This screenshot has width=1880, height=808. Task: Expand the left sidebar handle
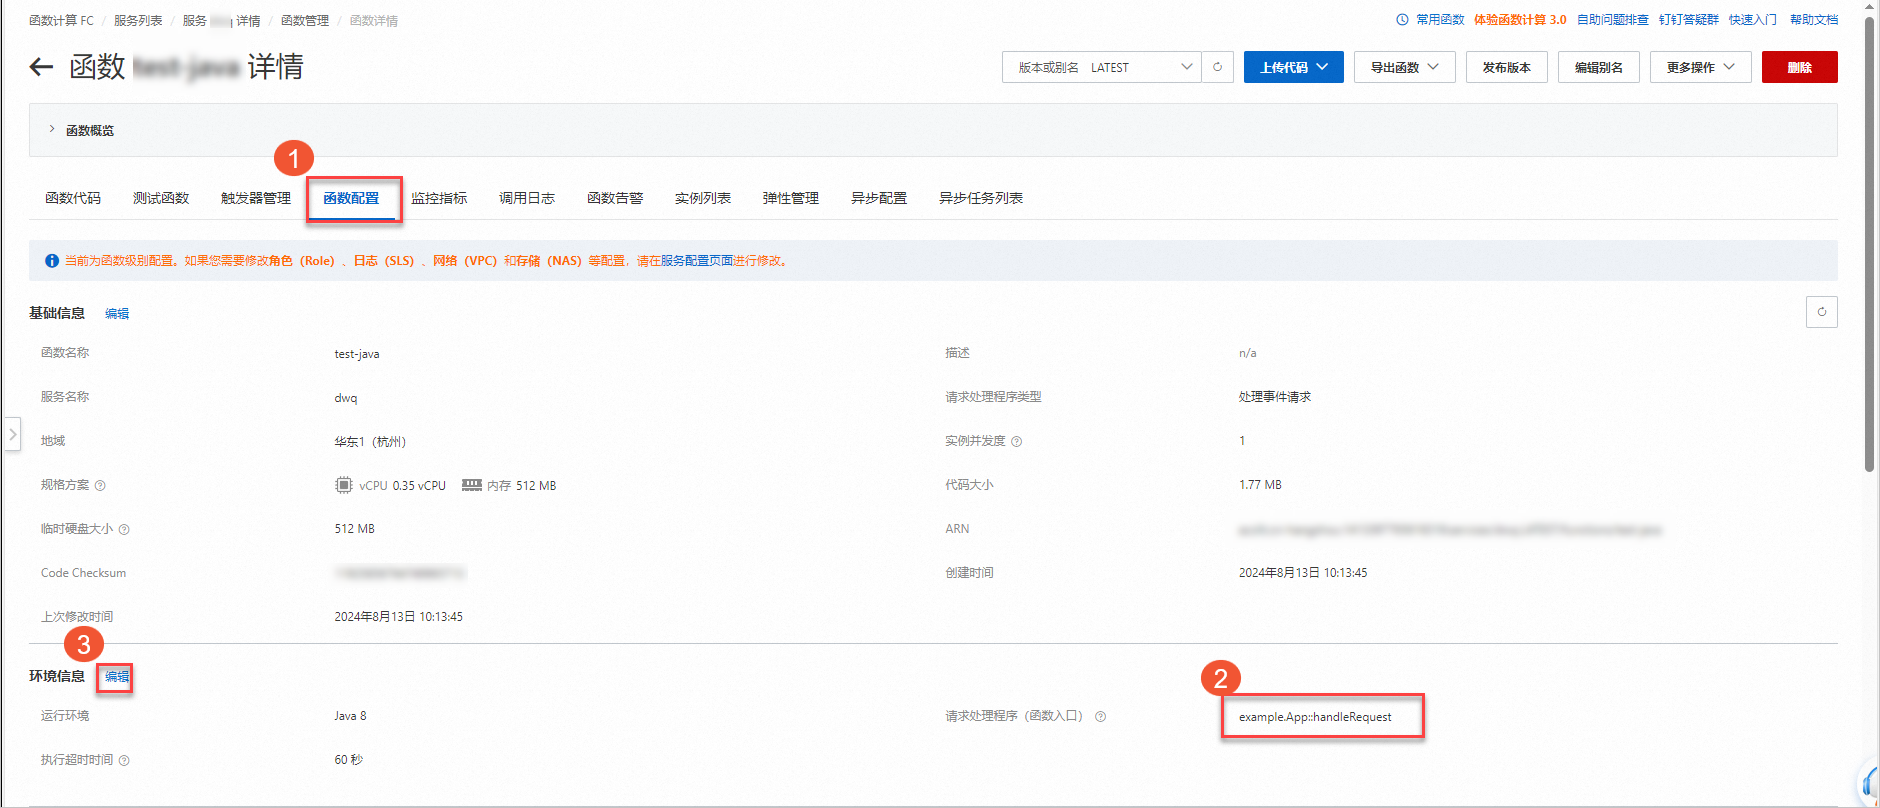[x=12, y=435]
